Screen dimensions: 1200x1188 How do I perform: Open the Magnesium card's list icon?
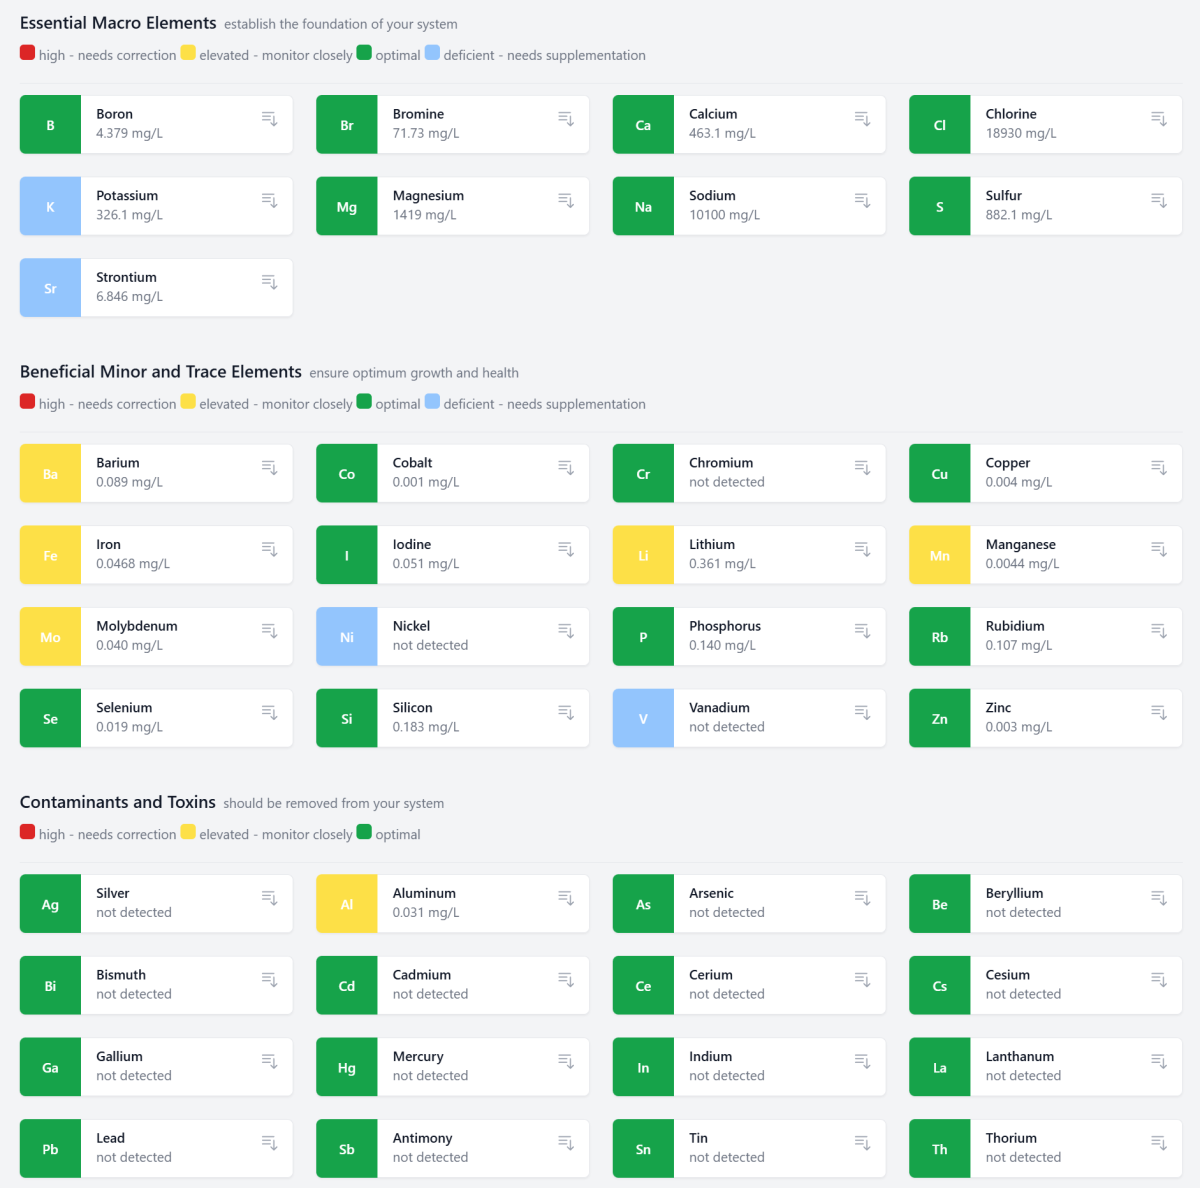566,201
